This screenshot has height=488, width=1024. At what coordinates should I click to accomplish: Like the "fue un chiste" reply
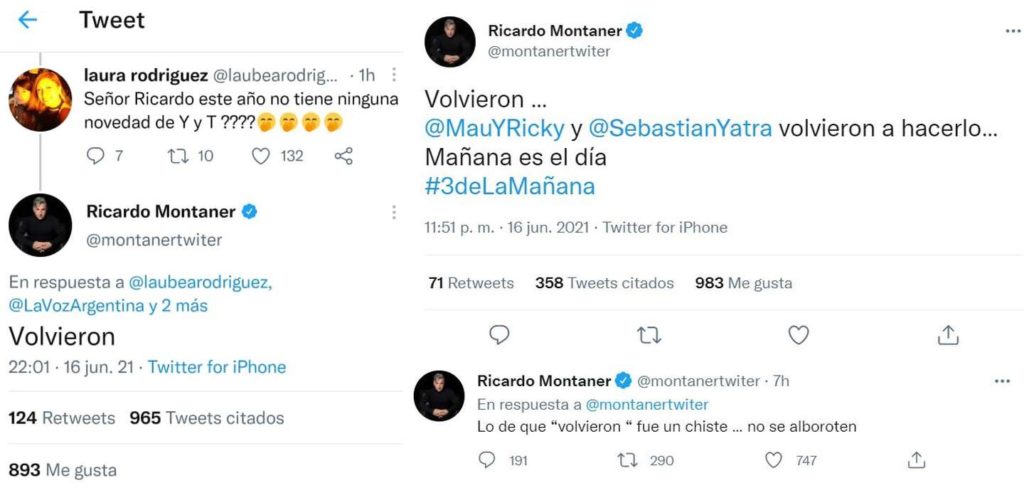[773, 460]
